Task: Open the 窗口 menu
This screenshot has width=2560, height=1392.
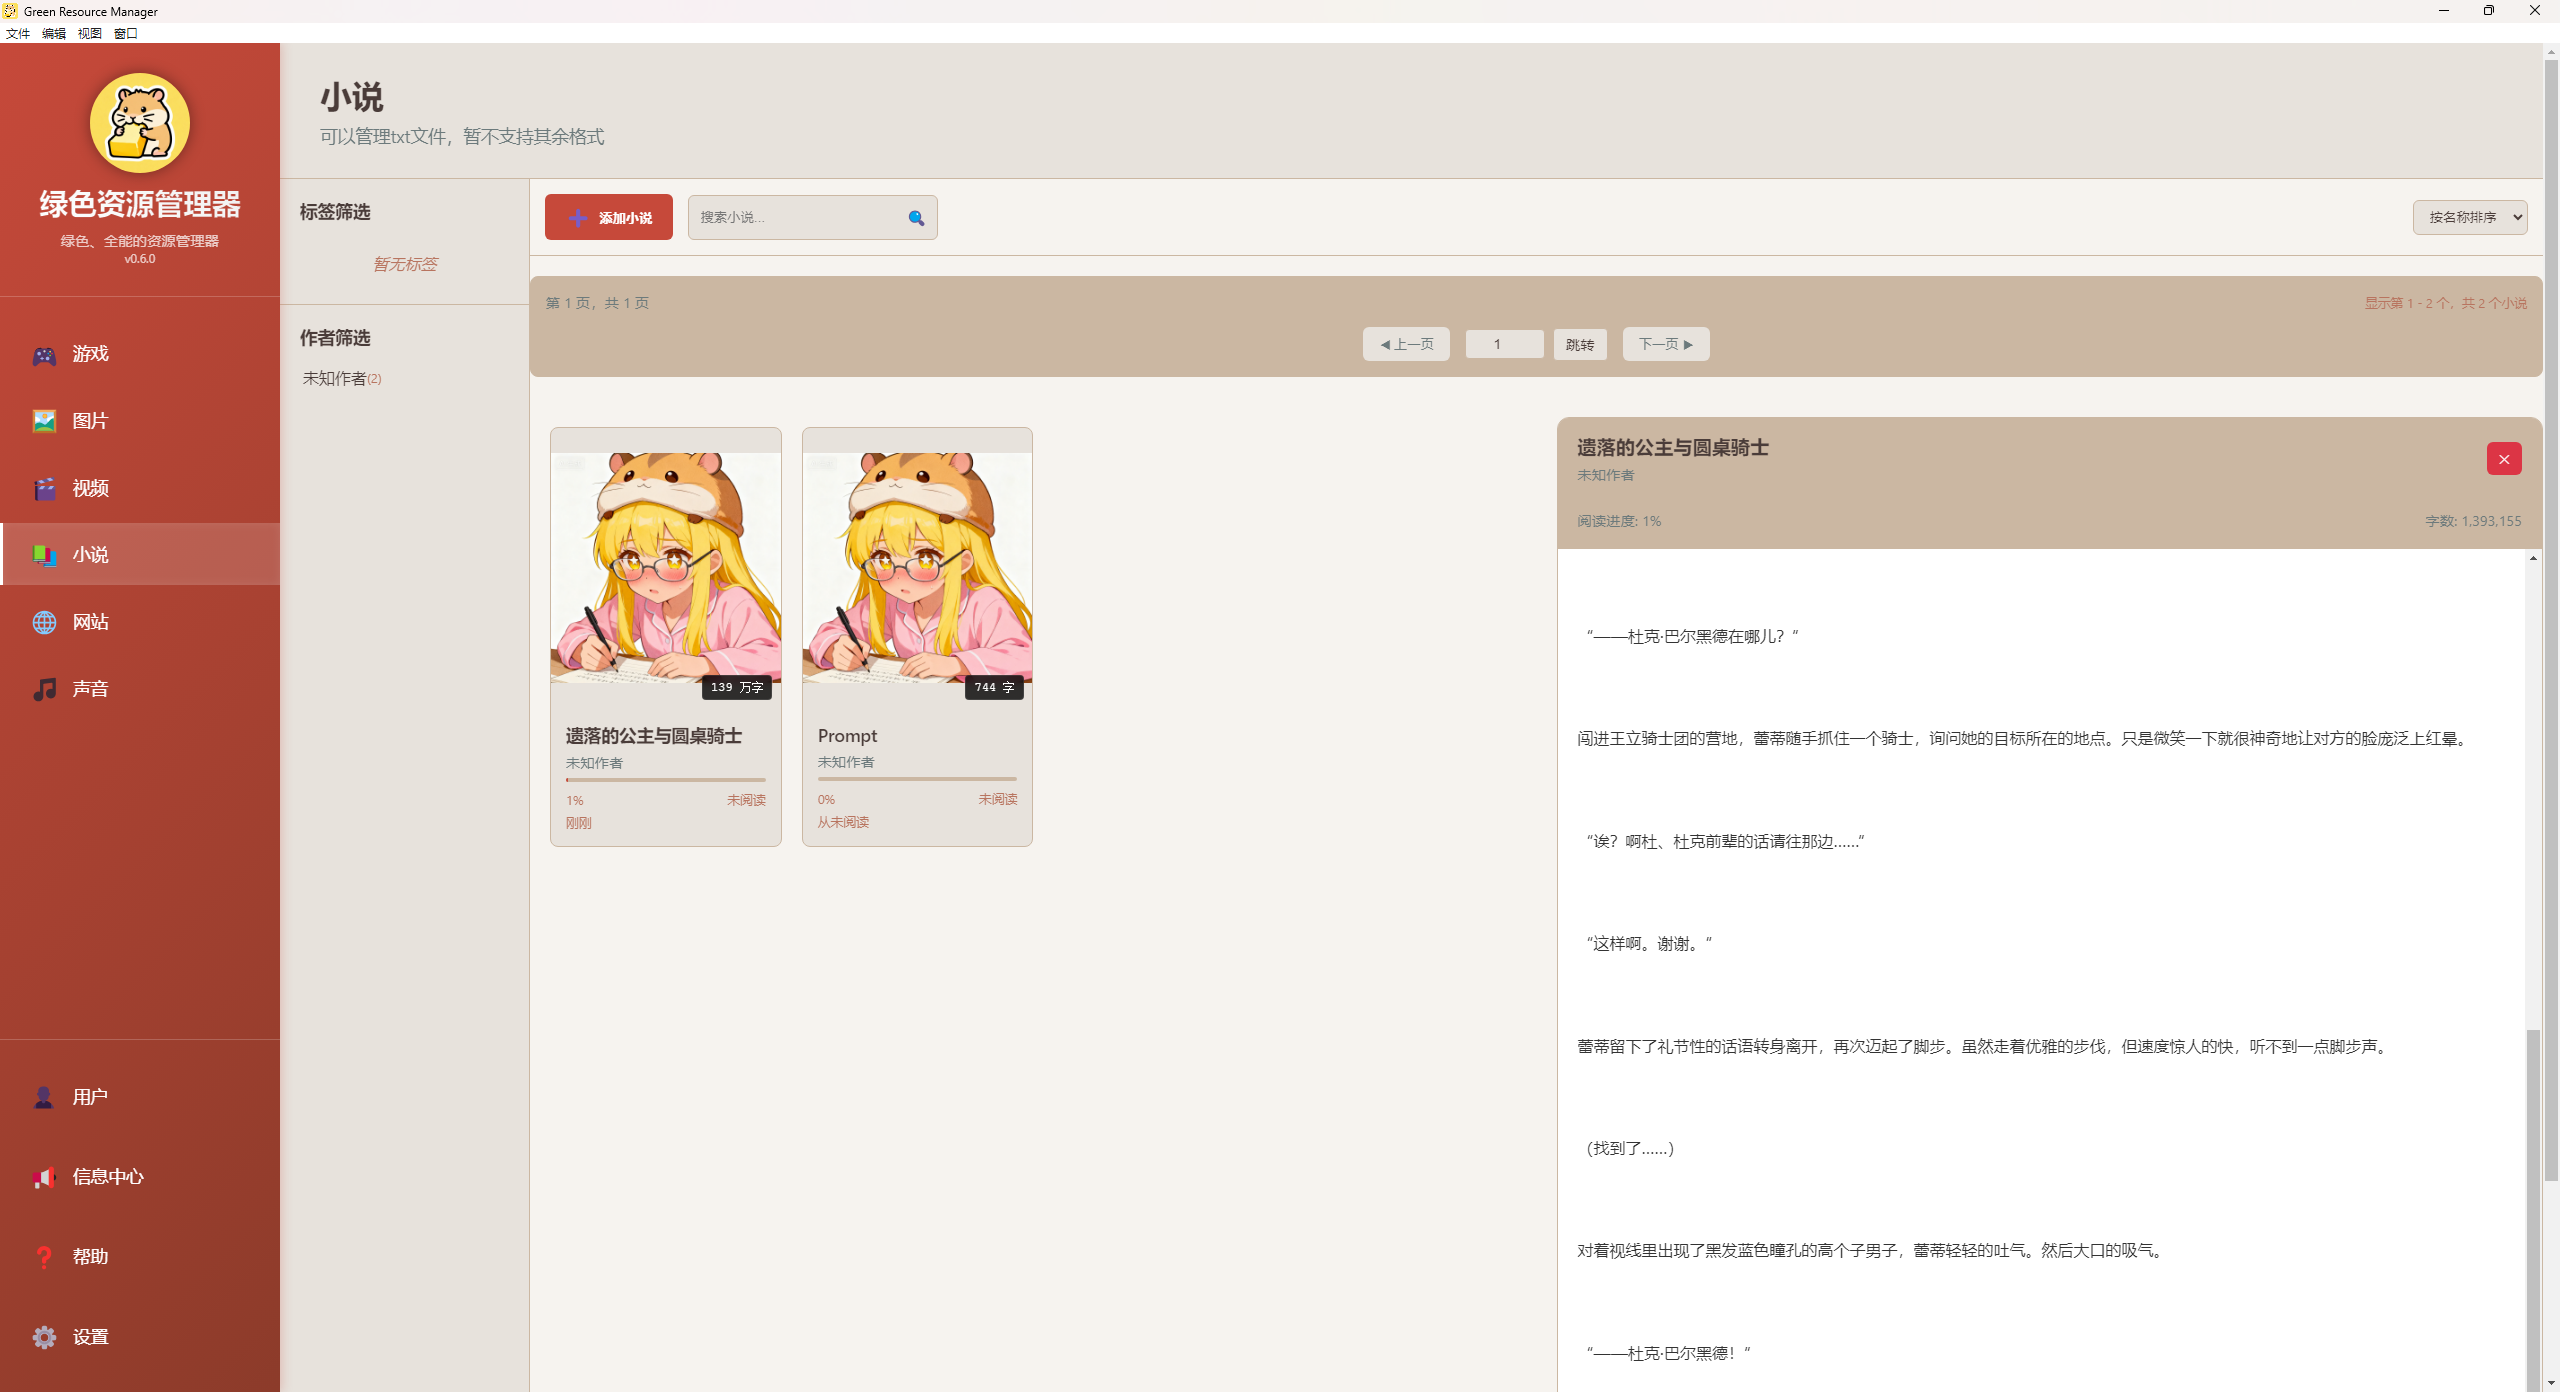Action: 126,33
